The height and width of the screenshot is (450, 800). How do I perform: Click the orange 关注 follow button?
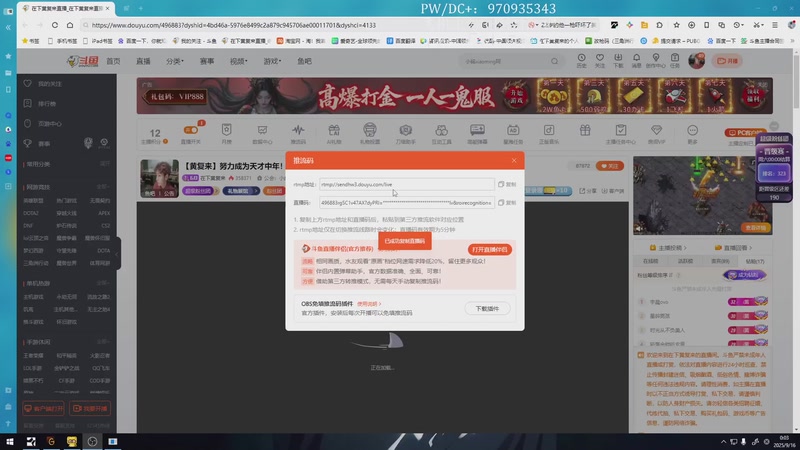[x=610, y=166]
